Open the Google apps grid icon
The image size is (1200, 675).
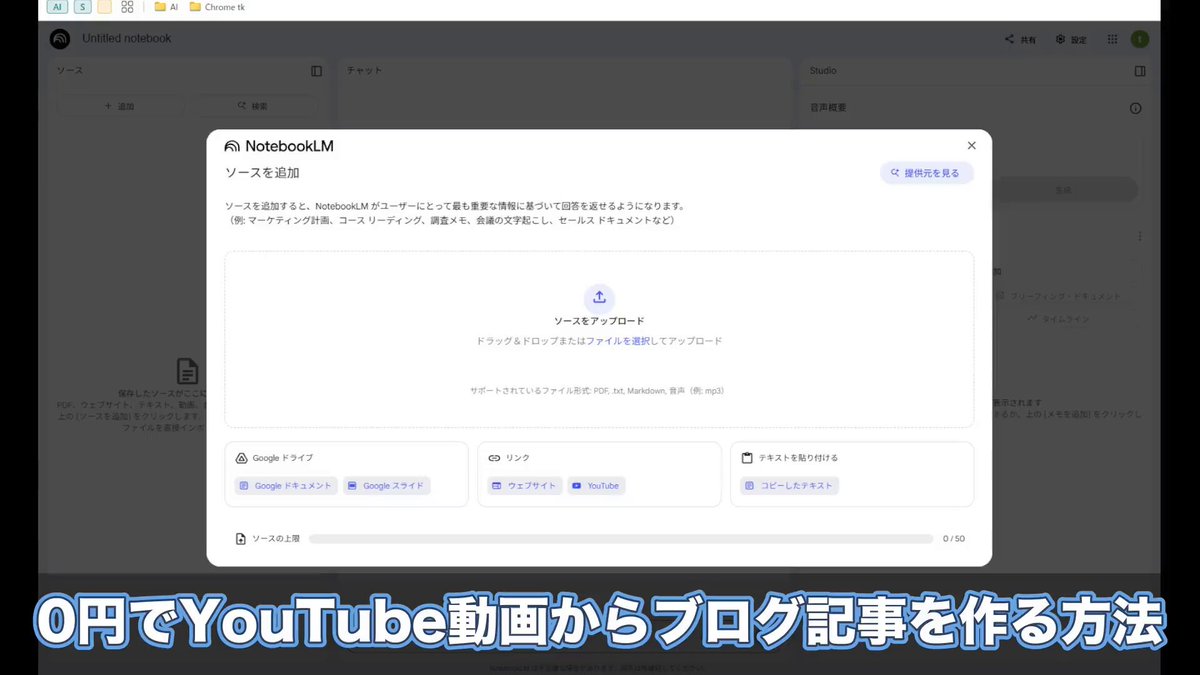point(1113,40)
